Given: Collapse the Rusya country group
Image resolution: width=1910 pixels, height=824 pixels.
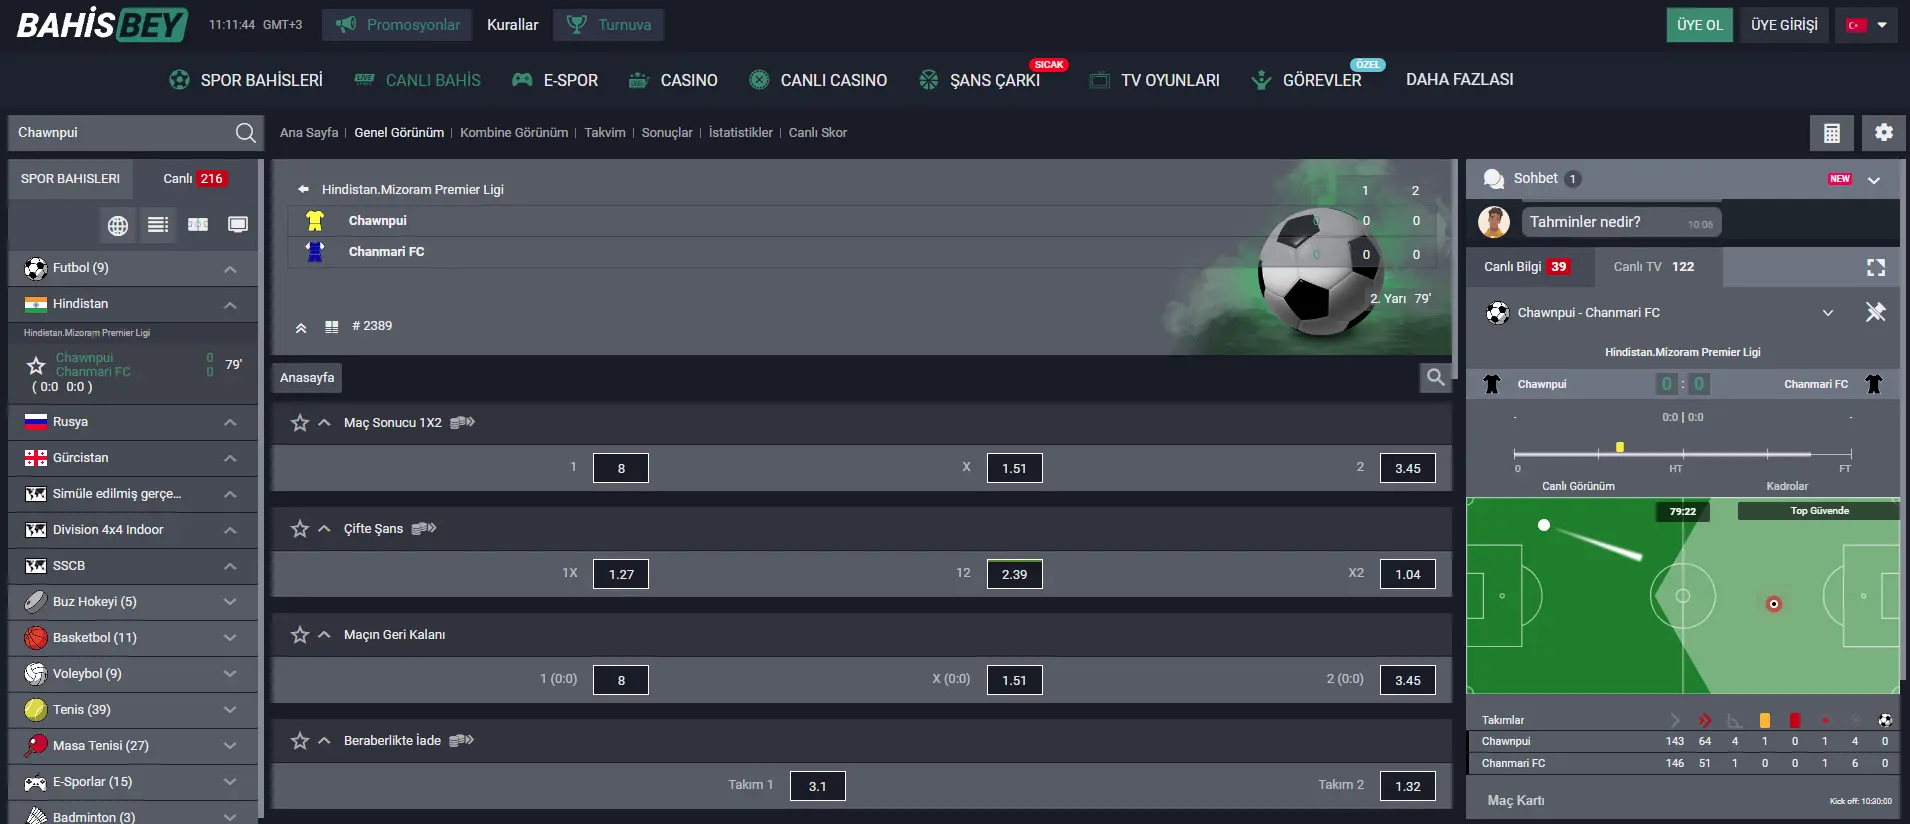Looking at the screenshot, I should [x=230, y=423].
